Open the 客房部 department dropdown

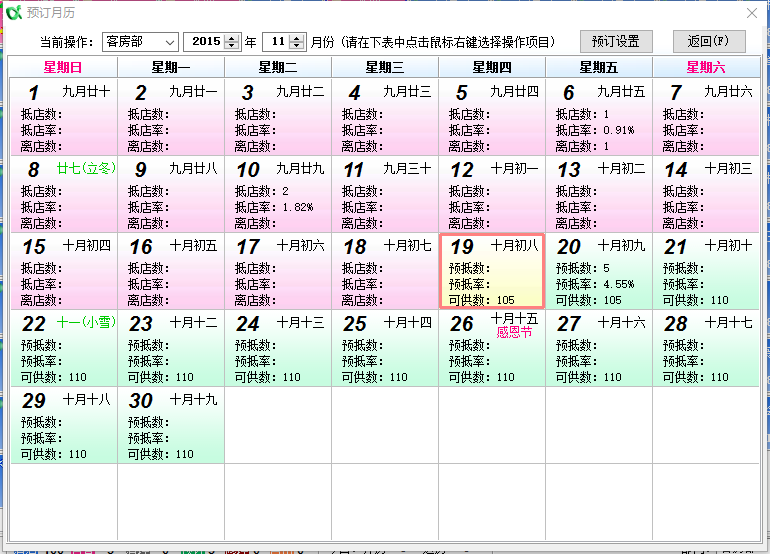(140, 42)
